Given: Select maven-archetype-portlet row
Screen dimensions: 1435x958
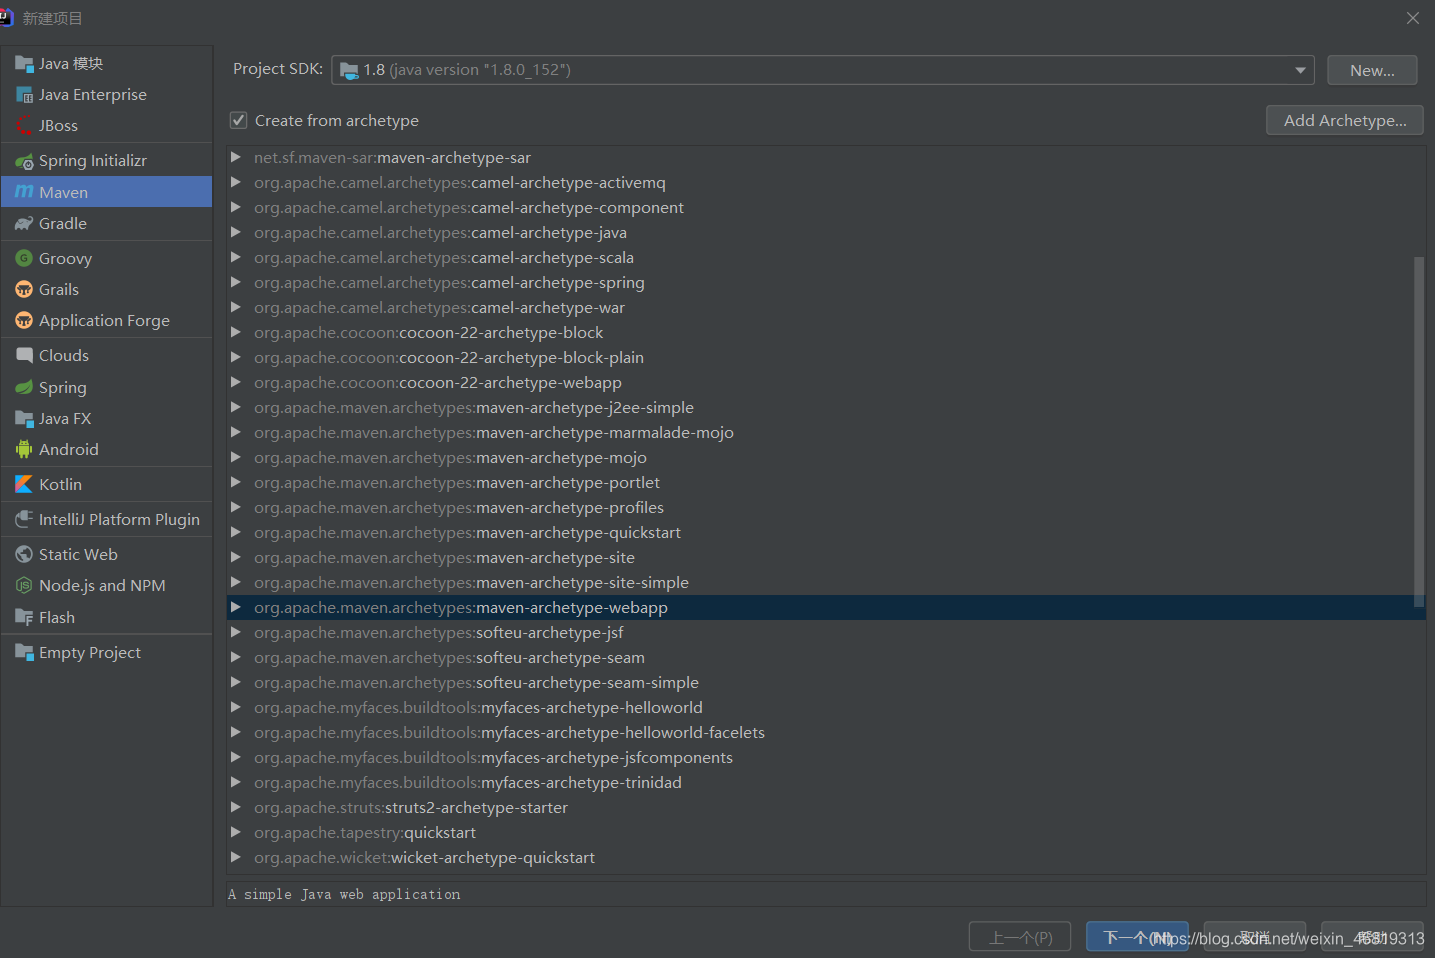Looking at the screenshot, I should (x=826, y=482).
